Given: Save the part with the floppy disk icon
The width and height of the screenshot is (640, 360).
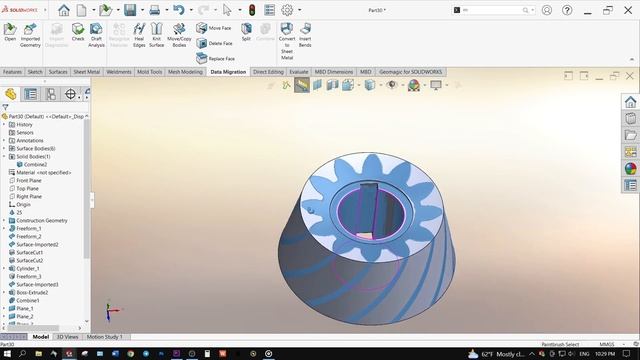Looking at the screenshot, I should [130, 10].
